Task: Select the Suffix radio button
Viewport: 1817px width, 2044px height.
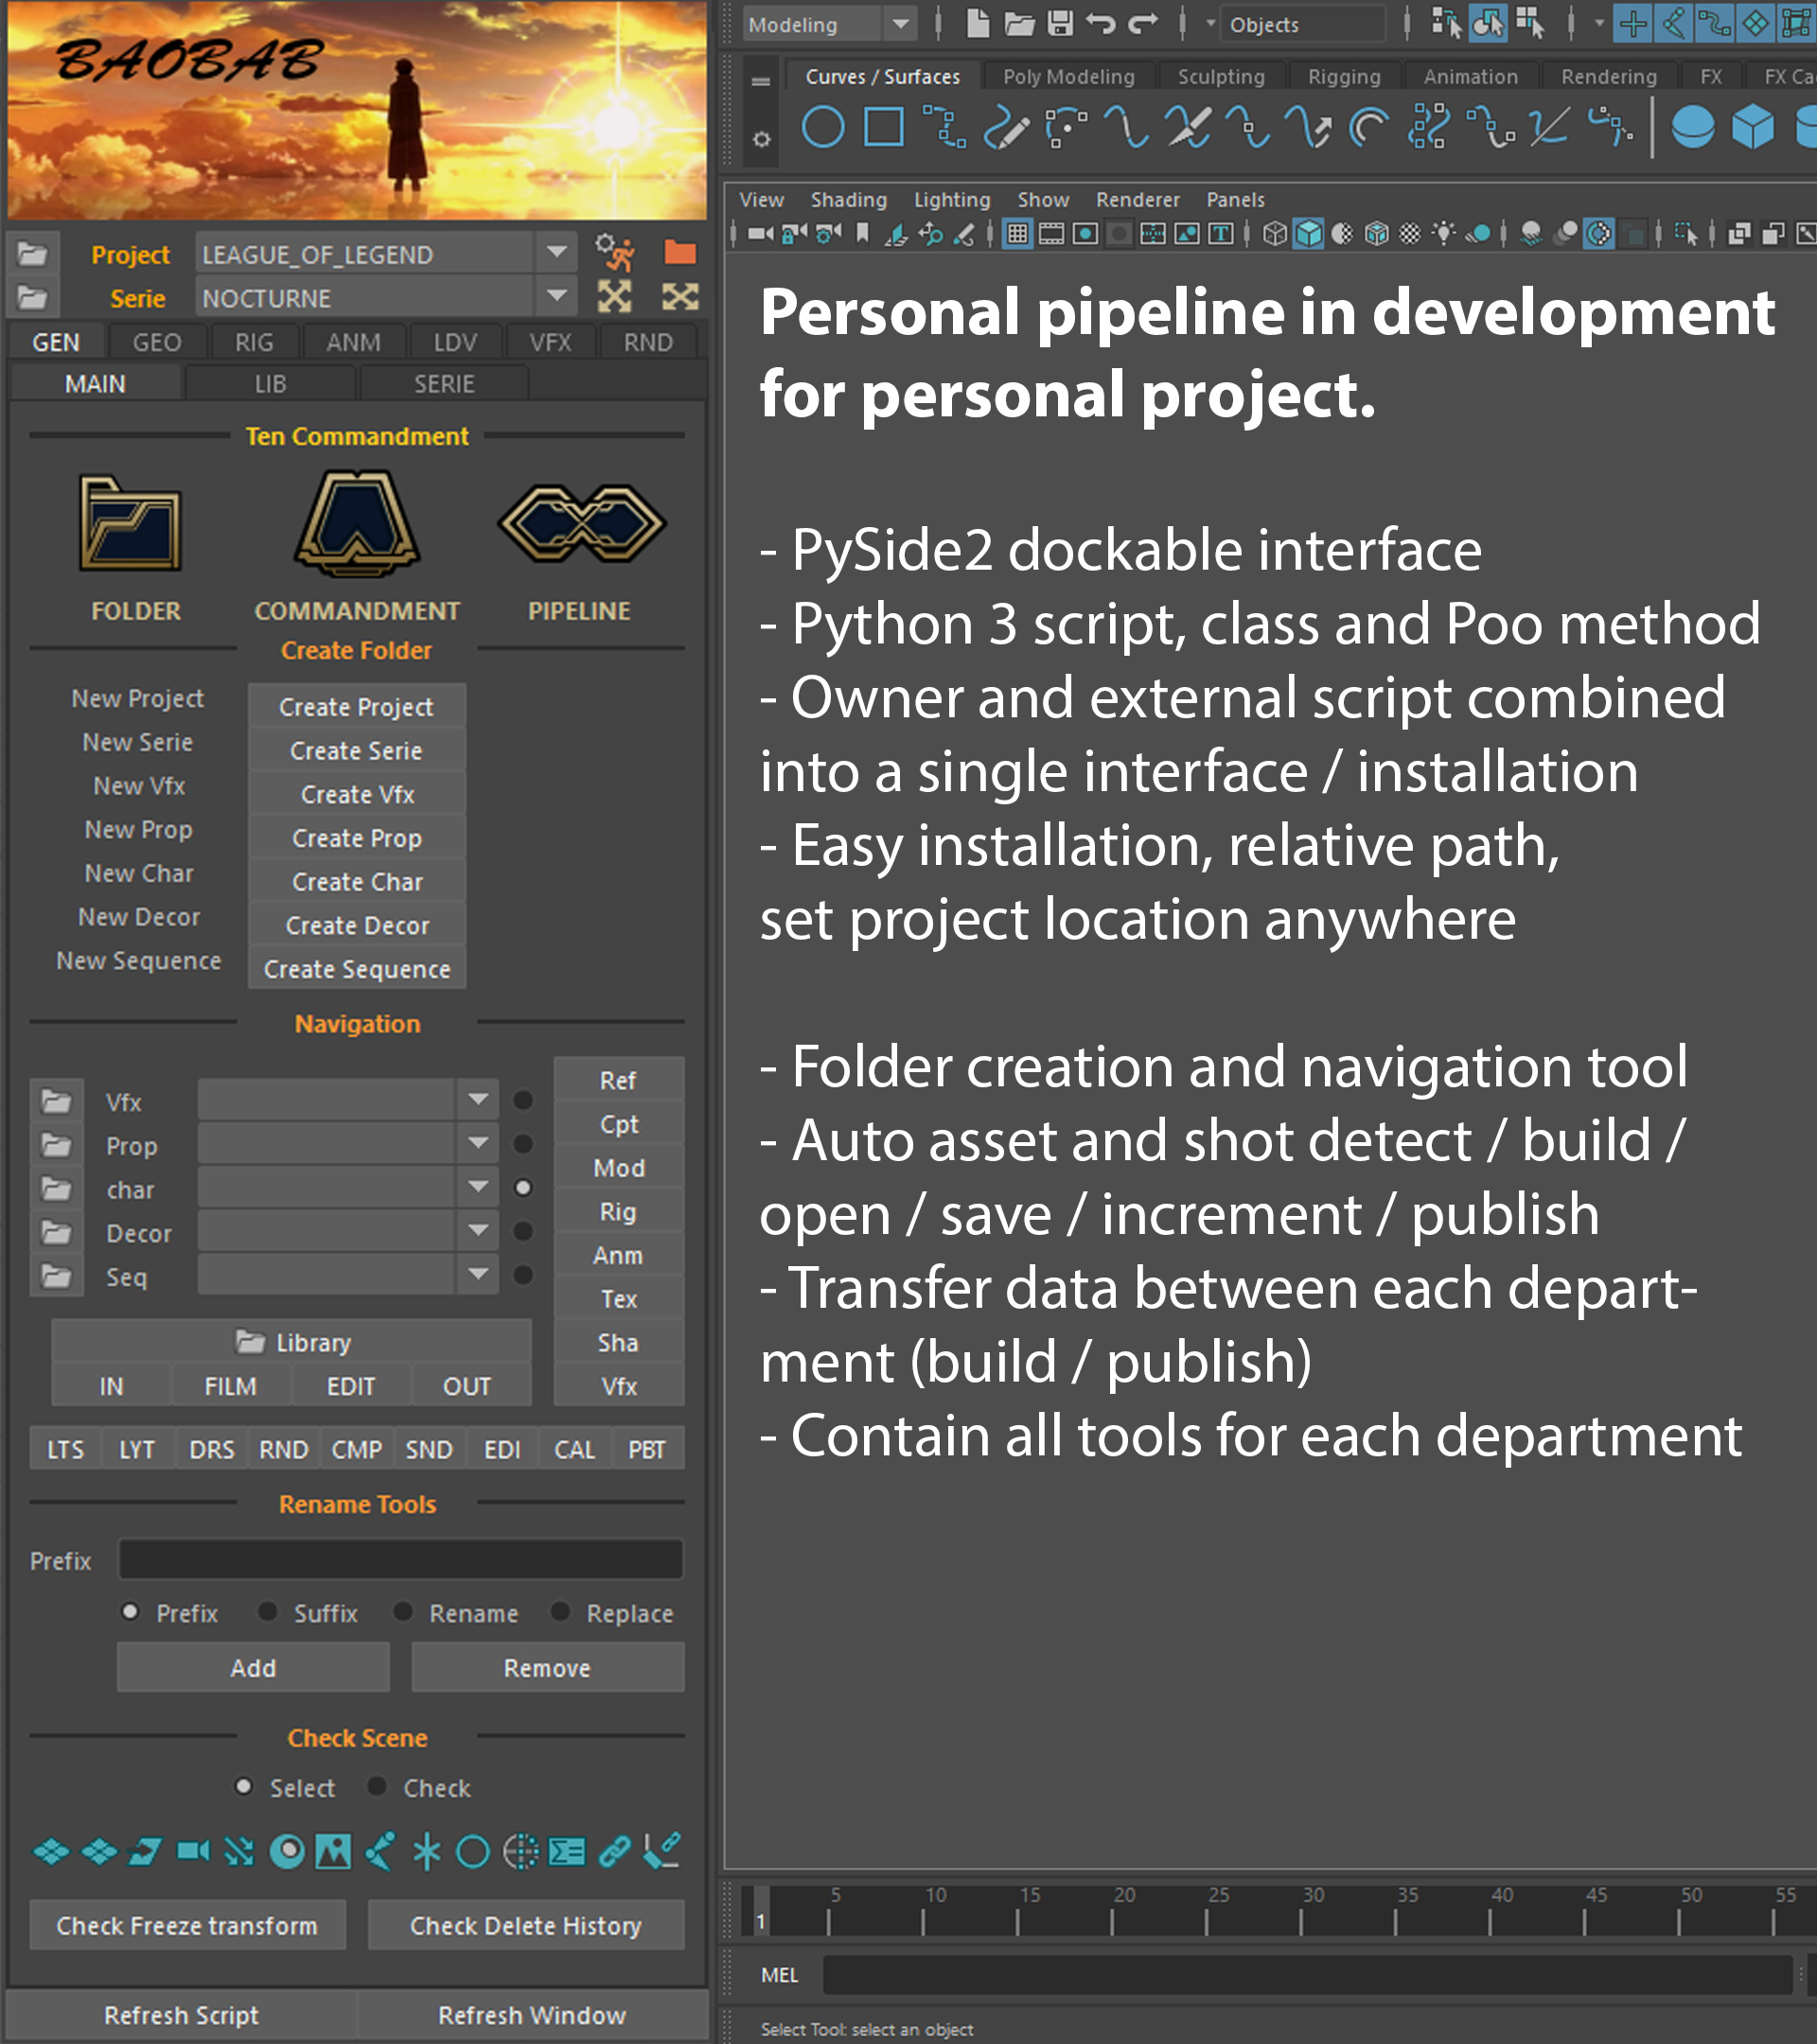Action: click(x=268, y=1612)
